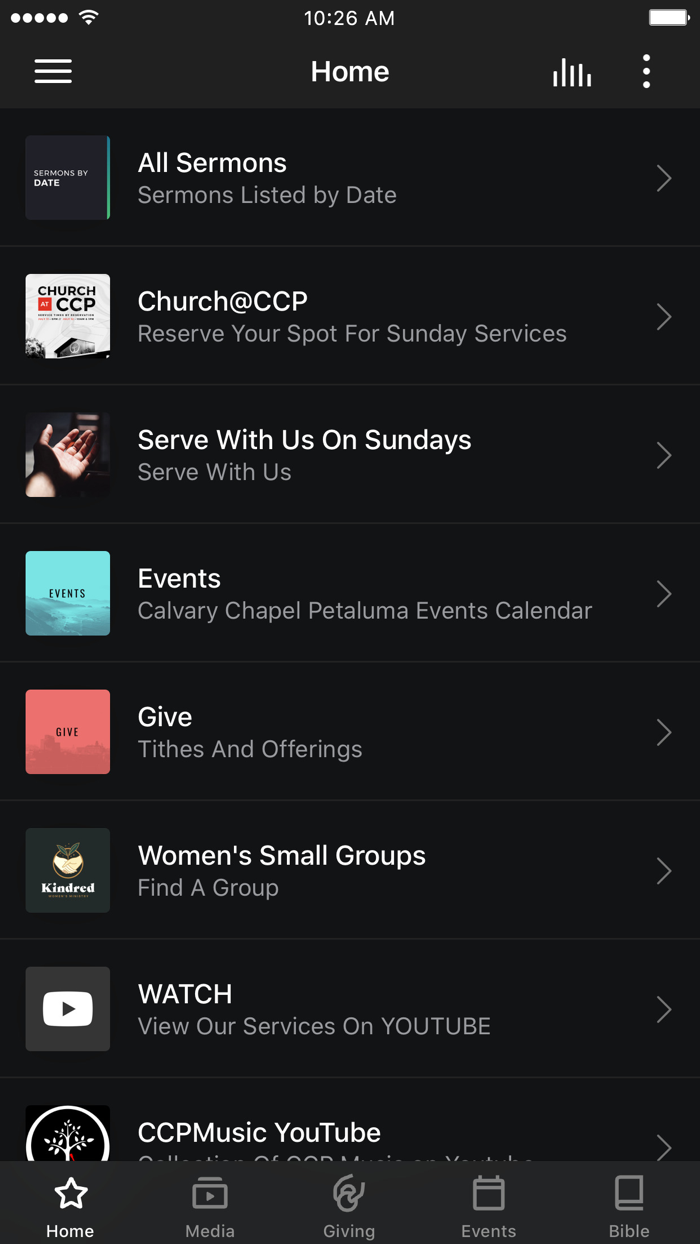Open the three-dot overflow menu
The image size is (700, 1244).
pos(646,71)
